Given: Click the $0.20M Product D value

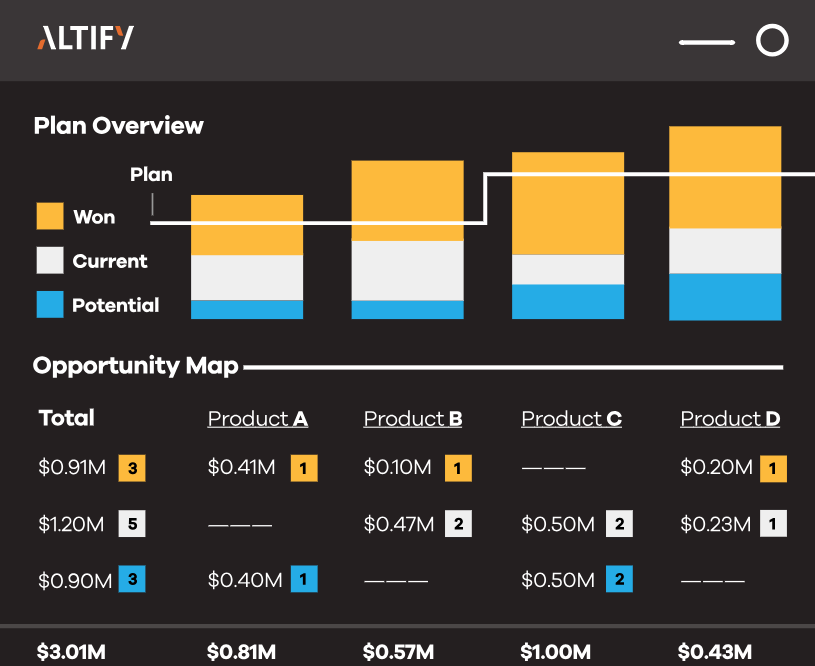Looking at the screenshot, I should click(716, 467).
